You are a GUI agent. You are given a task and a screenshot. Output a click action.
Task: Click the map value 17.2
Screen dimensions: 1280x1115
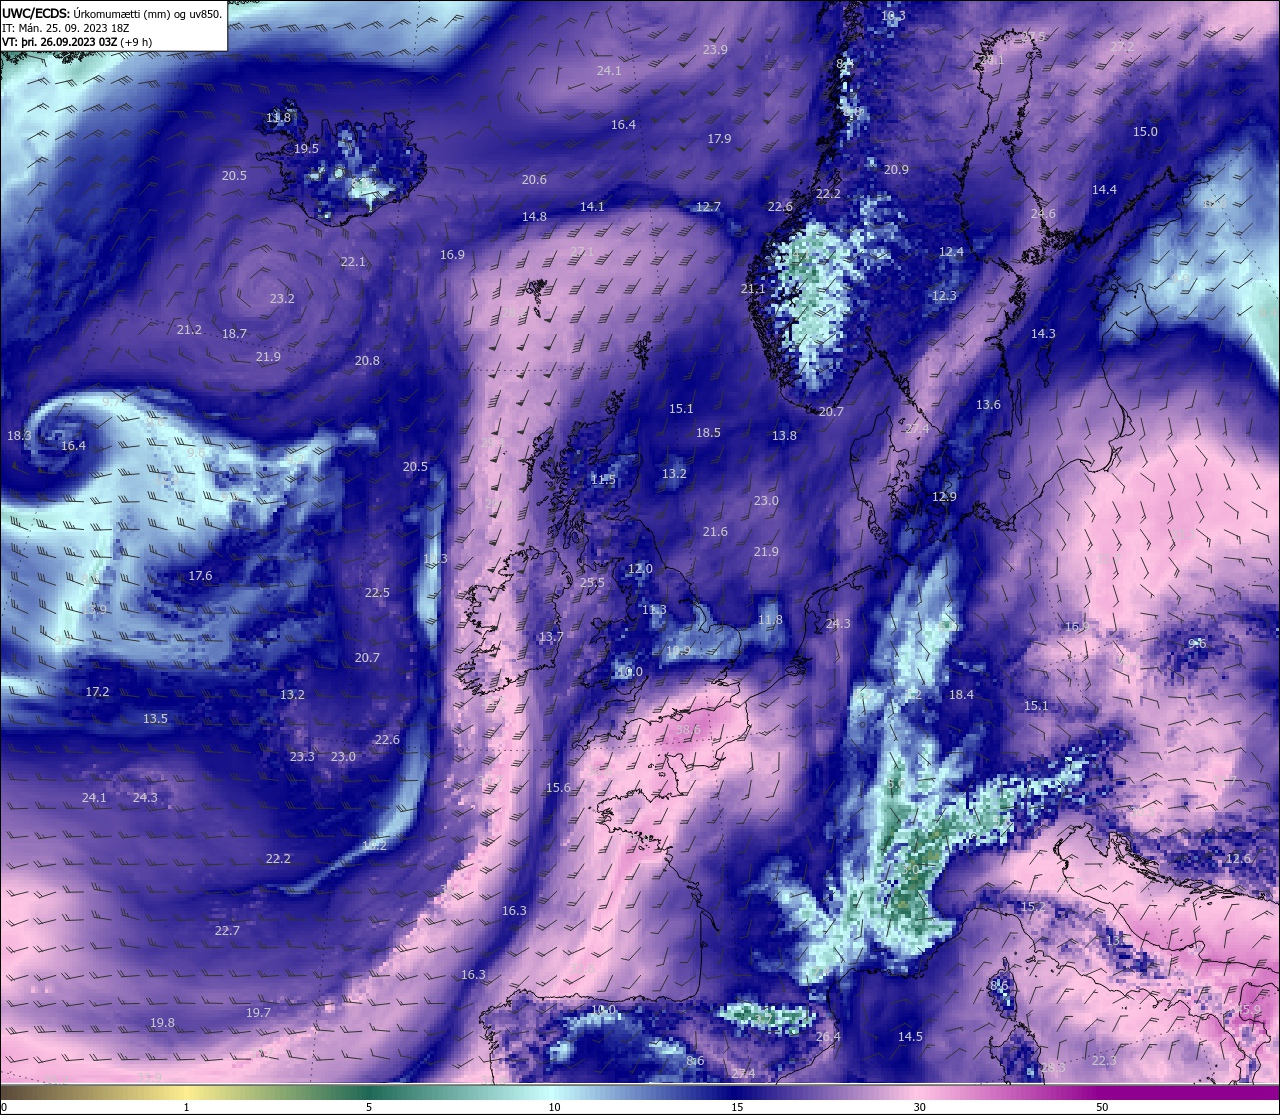pos(97,692)
